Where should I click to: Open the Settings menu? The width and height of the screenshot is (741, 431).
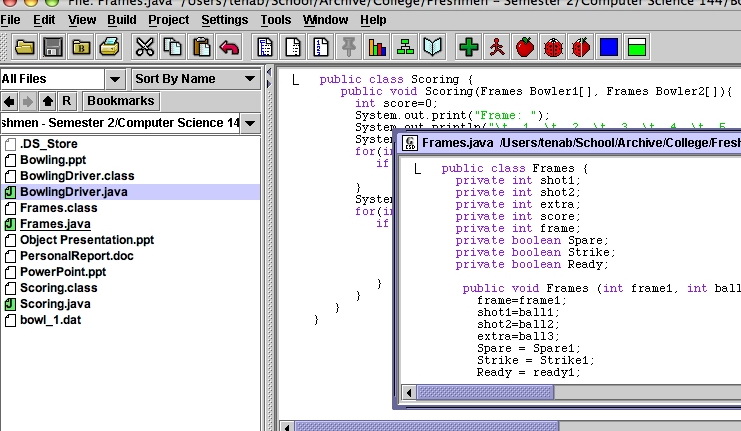[224, 19]
